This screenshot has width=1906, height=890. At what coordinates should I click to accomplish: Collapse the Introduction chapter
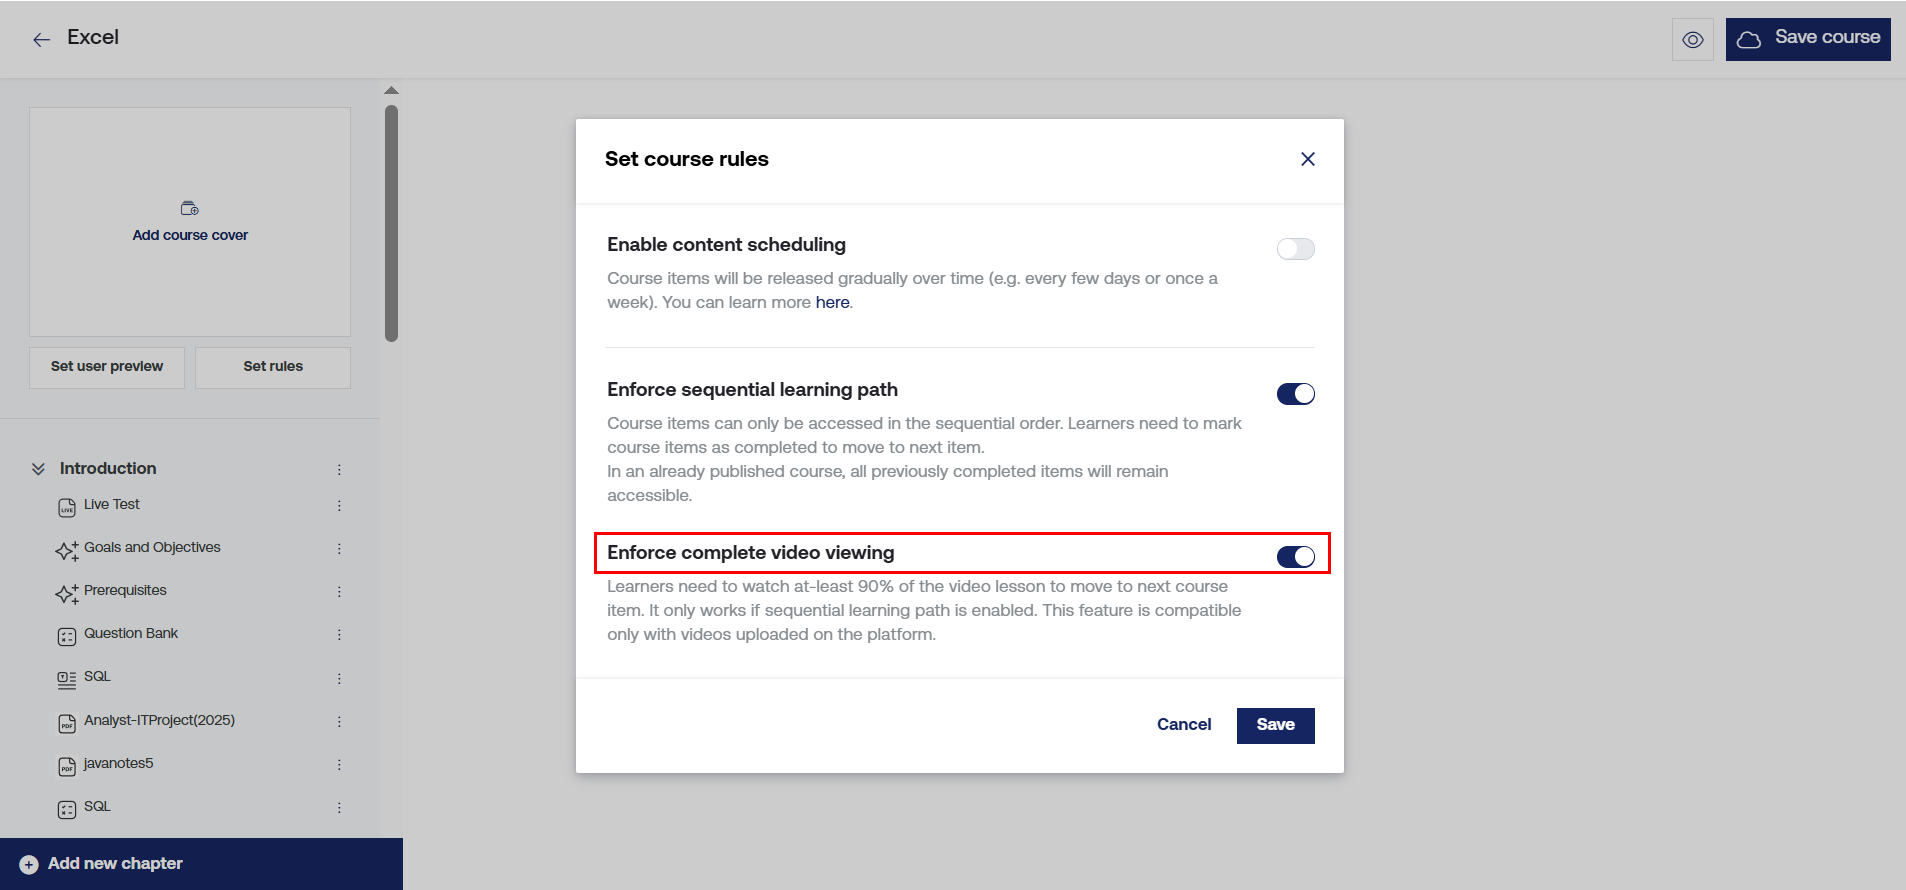38,469
